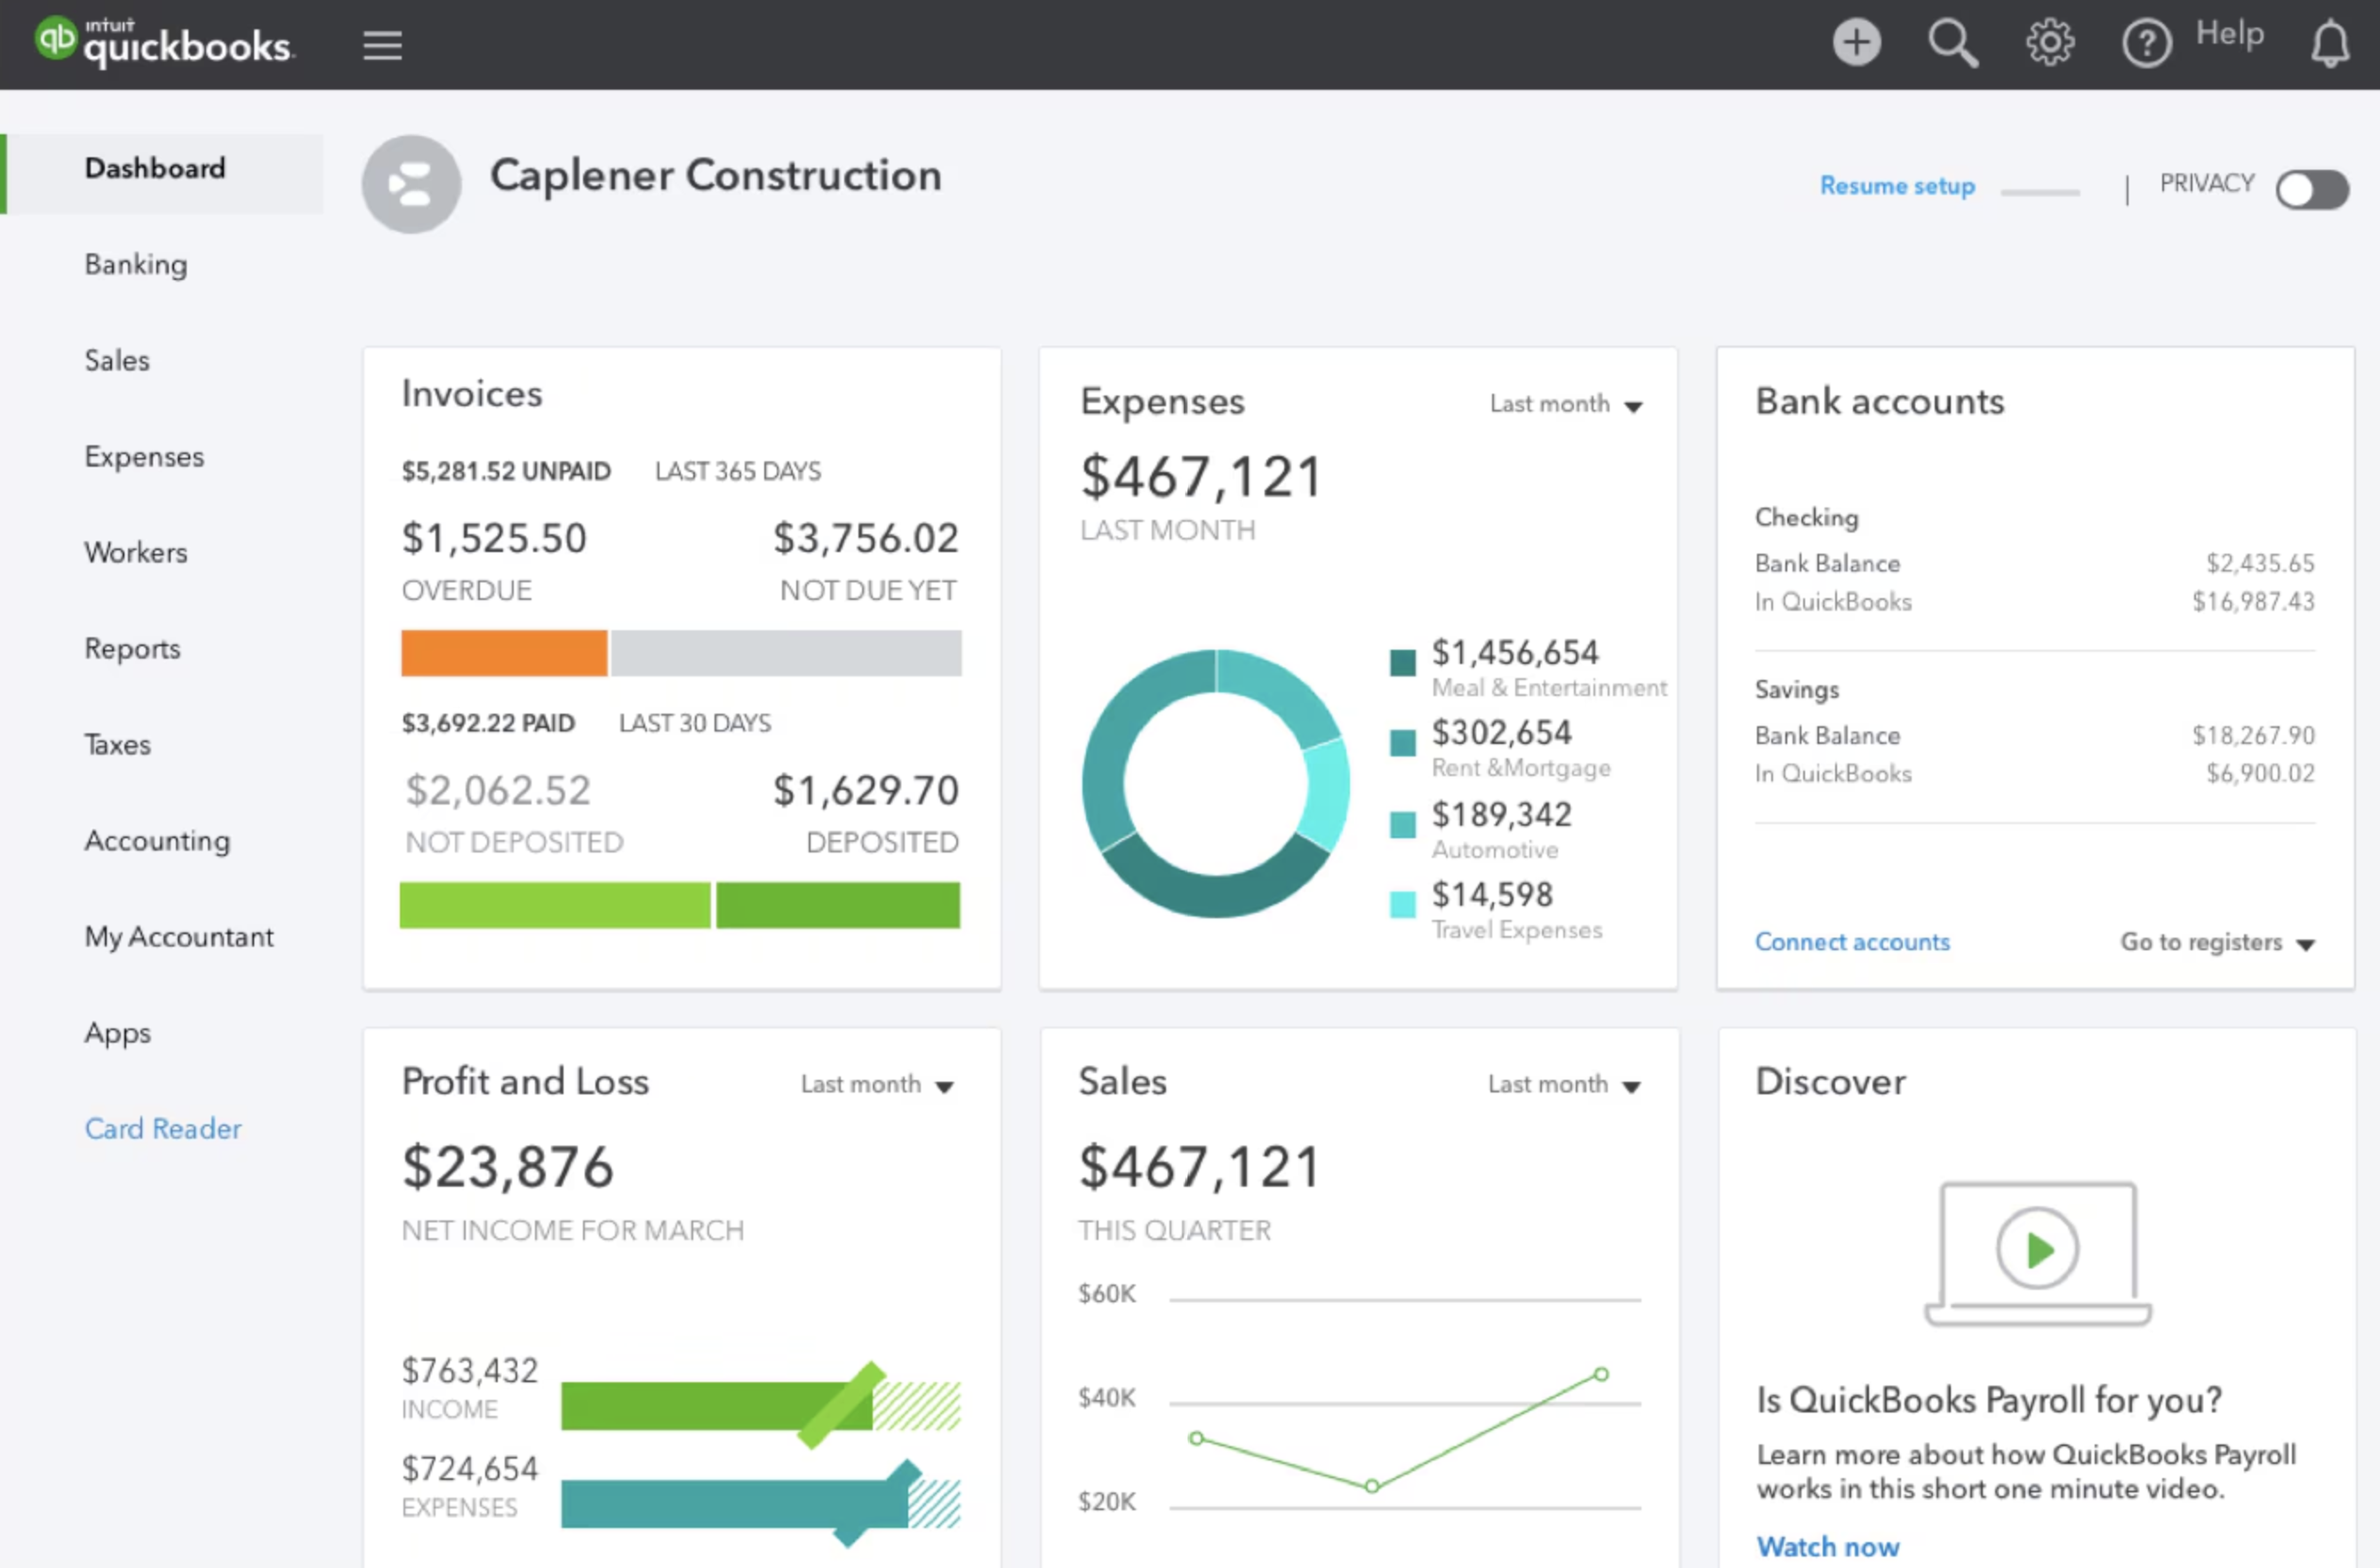Viewport: 2380px width, 1568px height.
Task: Expand the Go to registers dropdown
Action: pyautogui.click(x=2217, y=942)
